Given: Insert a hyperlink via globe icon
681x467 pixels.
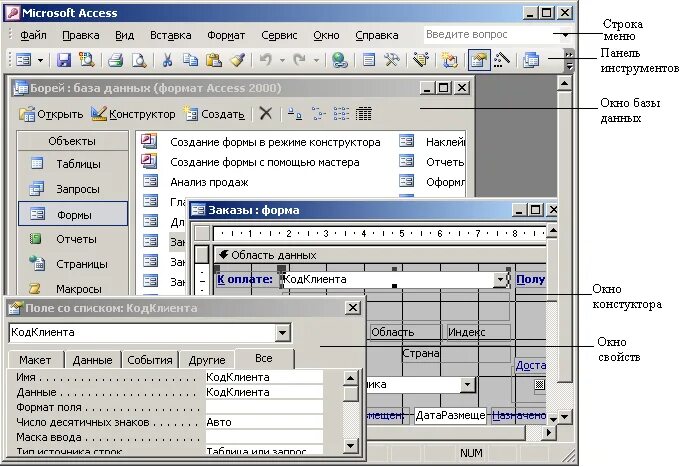Looking at the screenshot, I should tap(339, 60).
